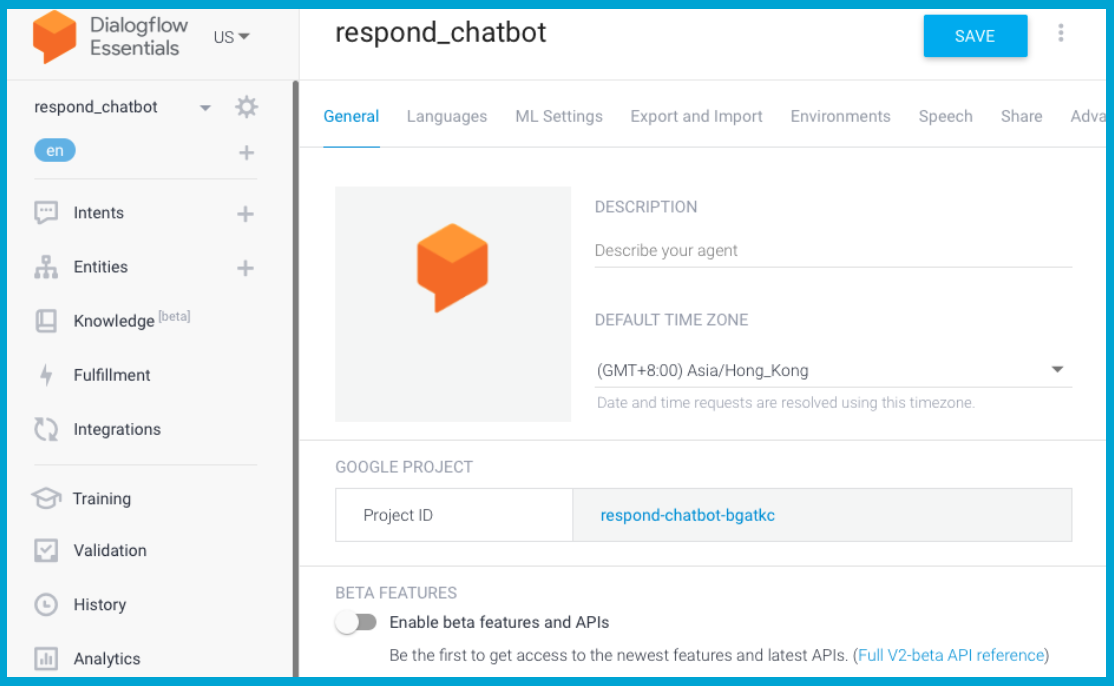This screenshot has width=1114, height=686.
Task: Click the History clock icon
Action: coord(46,604)
